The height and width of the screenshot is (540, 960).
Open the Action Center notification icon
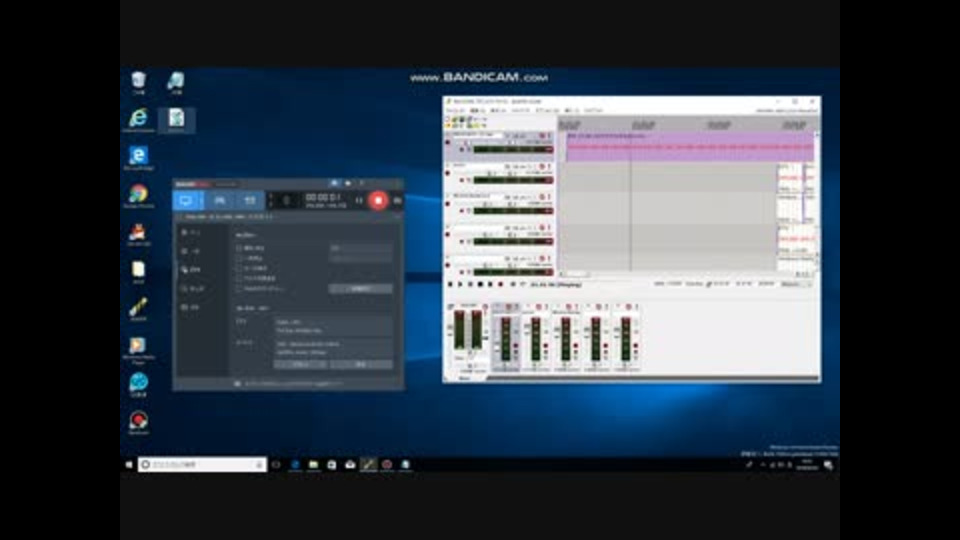(828, 465)
